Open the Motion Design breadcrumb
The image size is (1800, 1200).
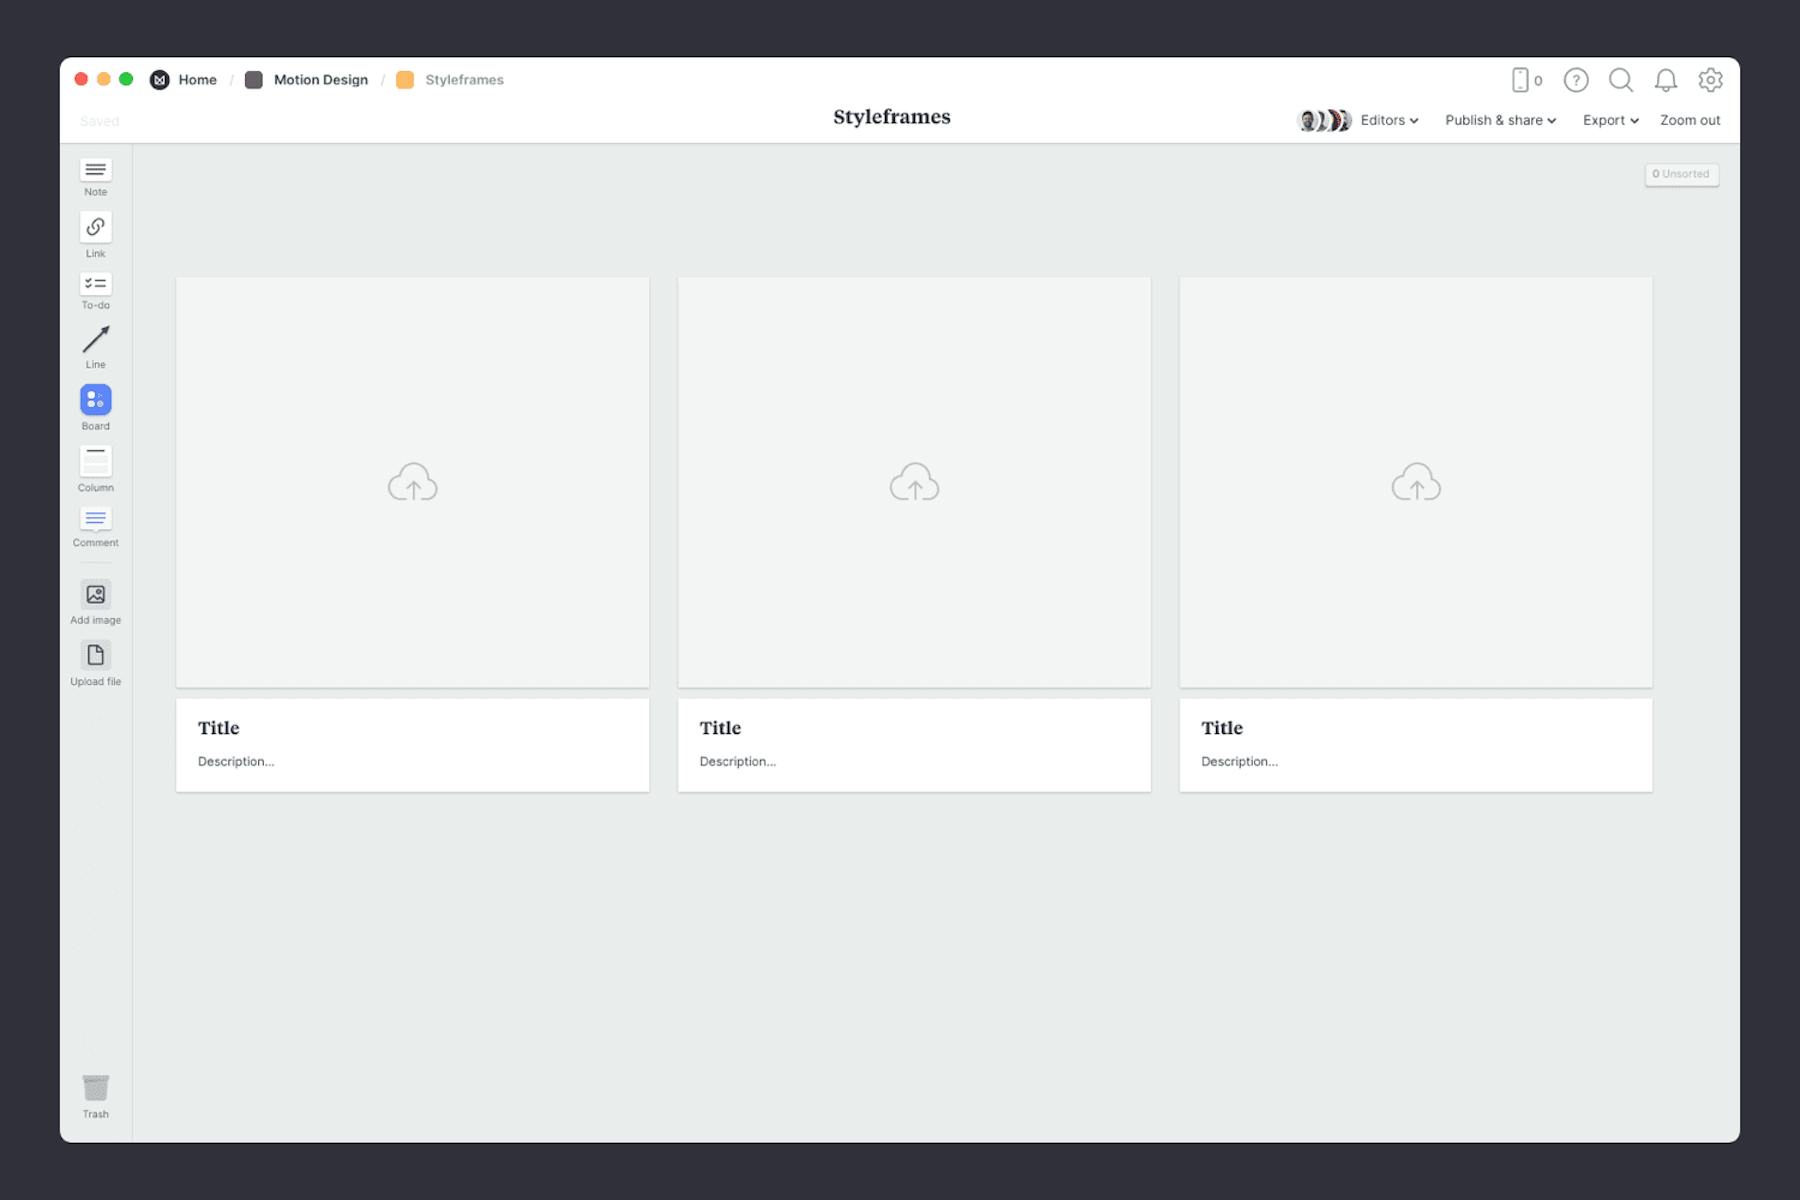pyautogui.click(x=321, y=79)
